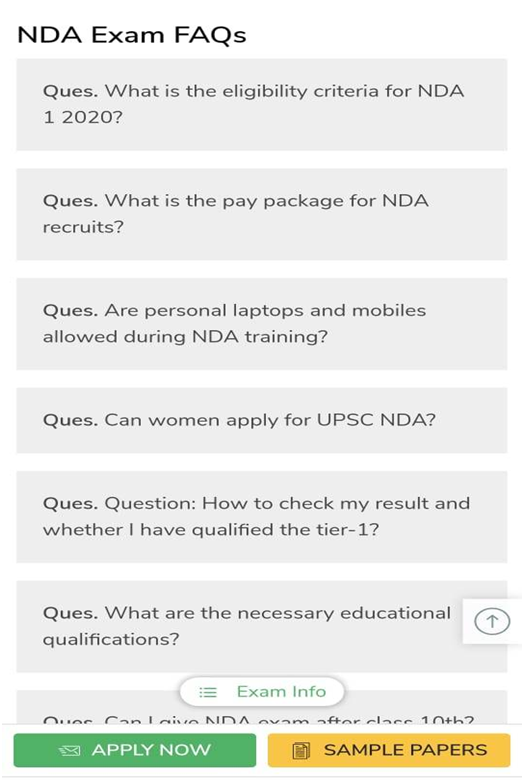The height and width of the screenshot is (784, 524).
Task: Click the NDA Exam FAQs heading
Action: 132,35
